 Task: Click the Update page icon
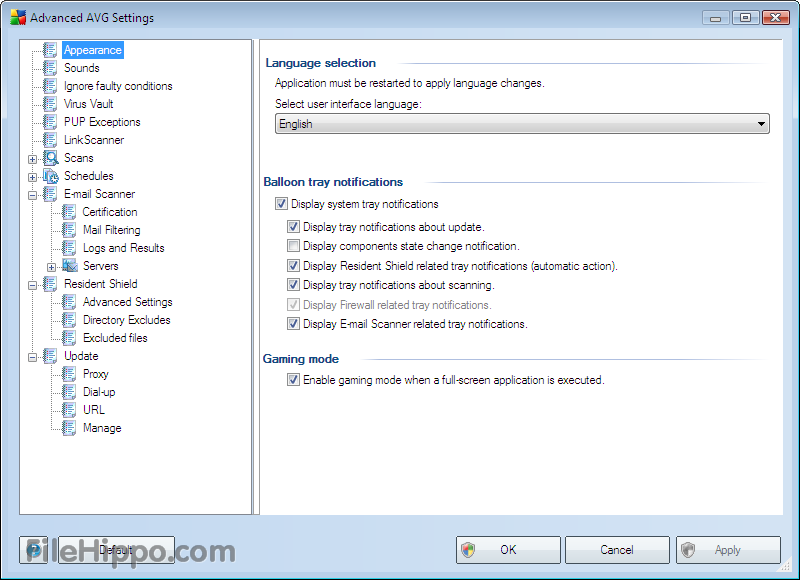(x=50, y=356)
